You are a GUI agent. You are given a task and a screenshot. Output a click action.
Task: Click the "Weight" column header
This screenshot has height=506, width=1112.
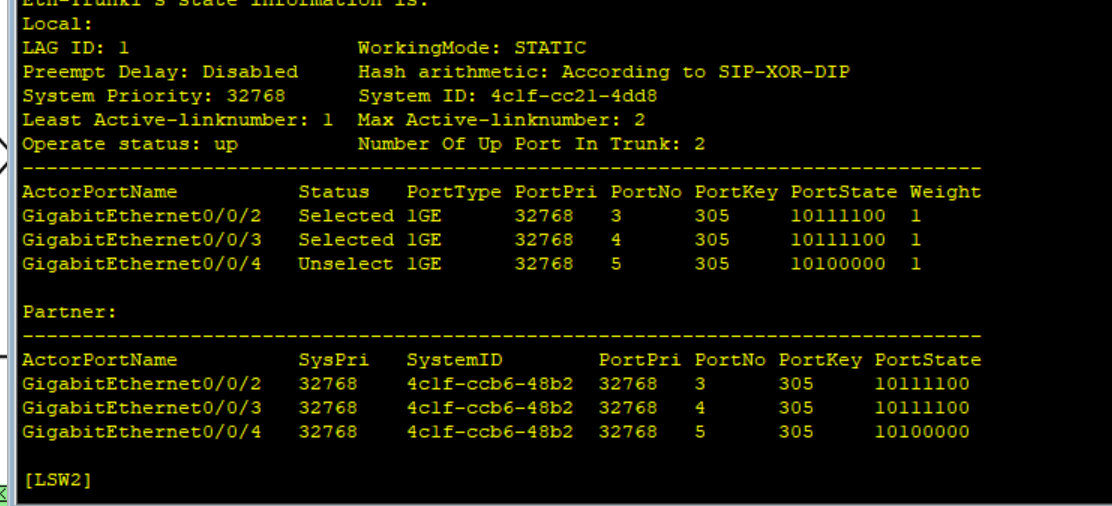coord(946,192)
